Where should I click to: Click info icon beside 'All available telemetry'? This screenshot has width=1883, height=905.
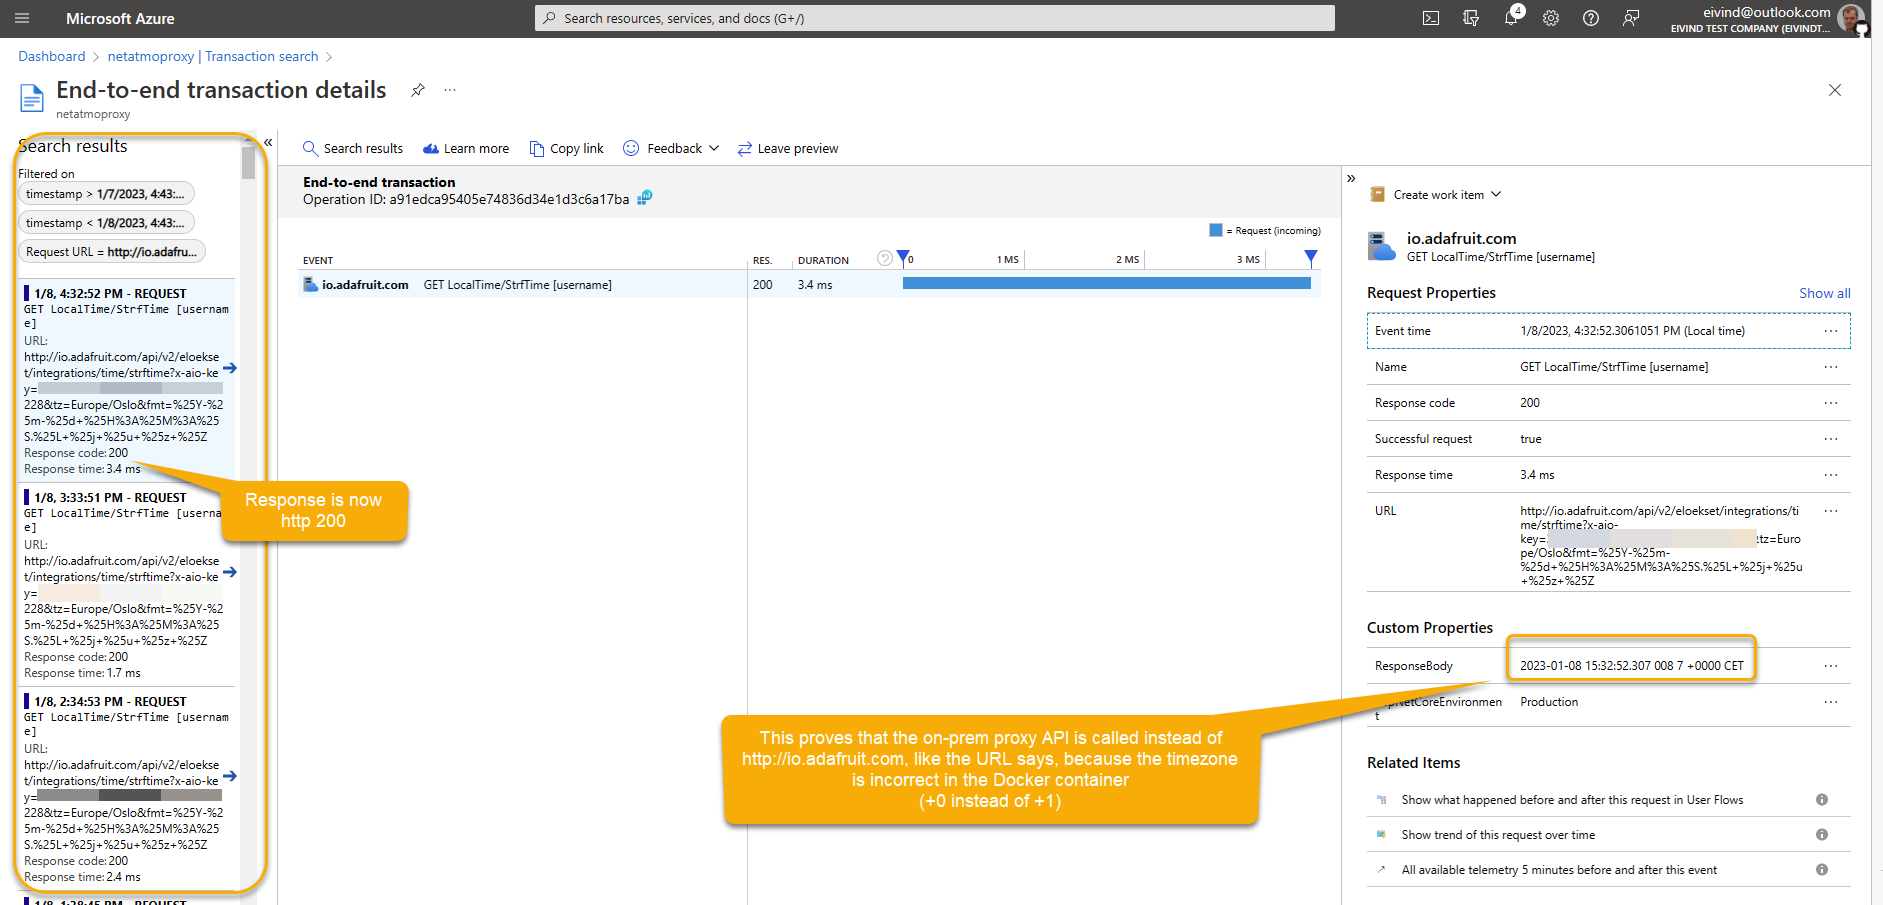pyautogui.click(x=1821, y=869)
